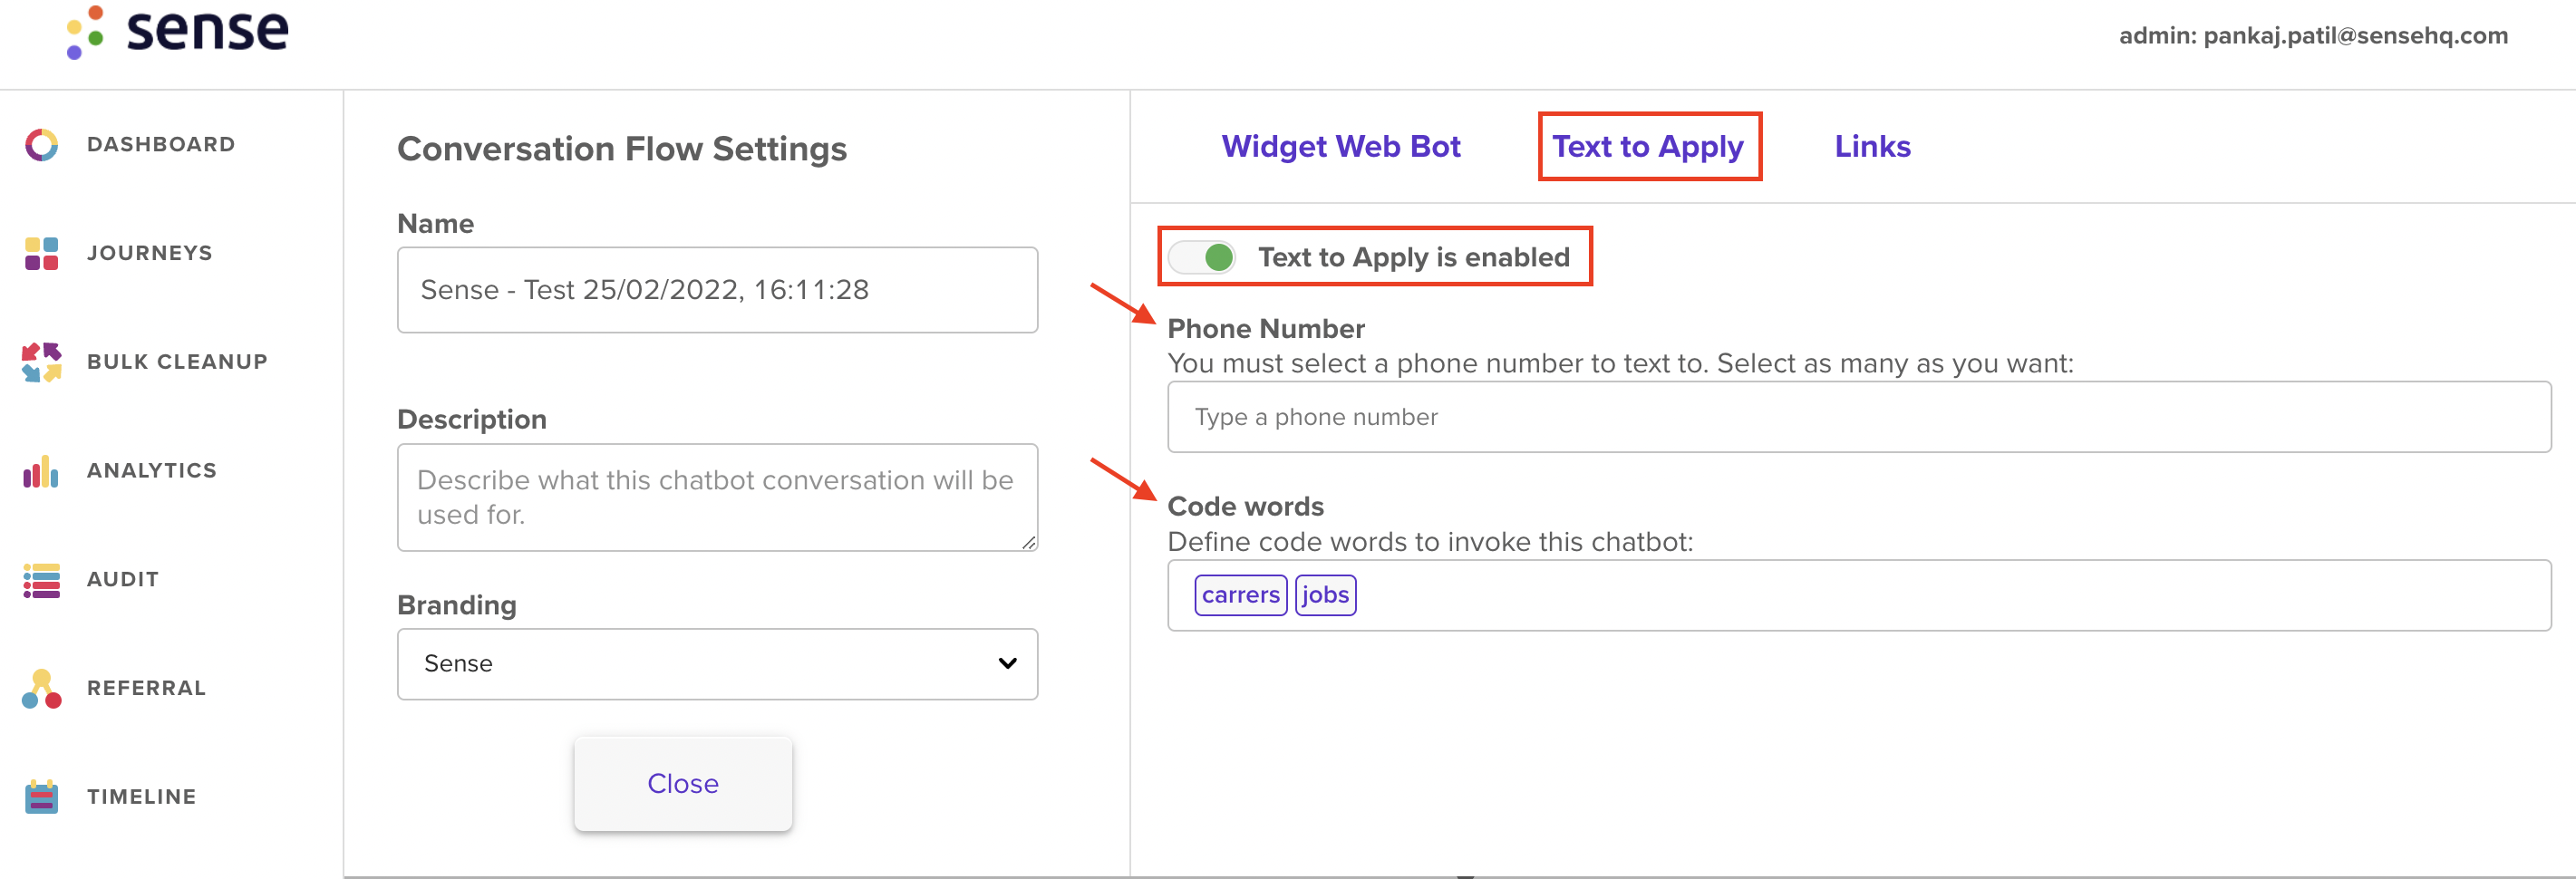Click the Journeys colored squares icon

click(42, 253)
